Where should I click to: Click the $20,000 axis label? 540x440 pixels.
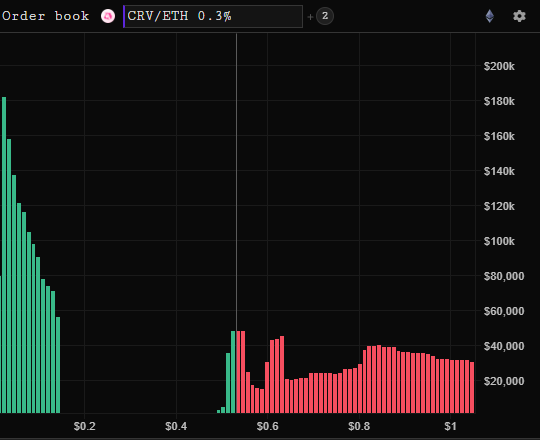[504, 381]
